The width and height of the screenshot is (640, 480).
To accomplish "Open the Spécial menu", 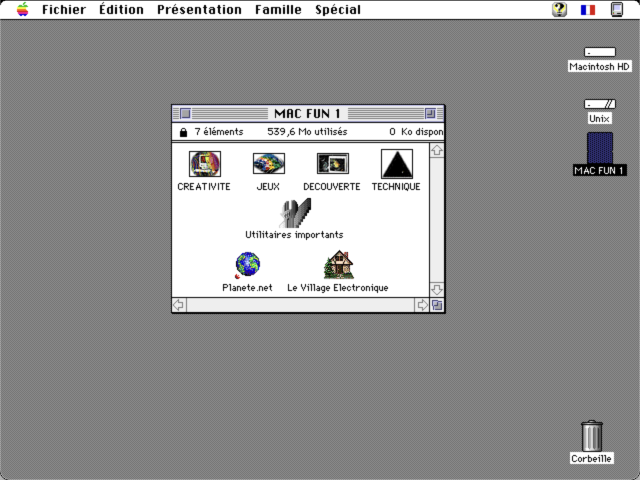I will tap(338, 9).
